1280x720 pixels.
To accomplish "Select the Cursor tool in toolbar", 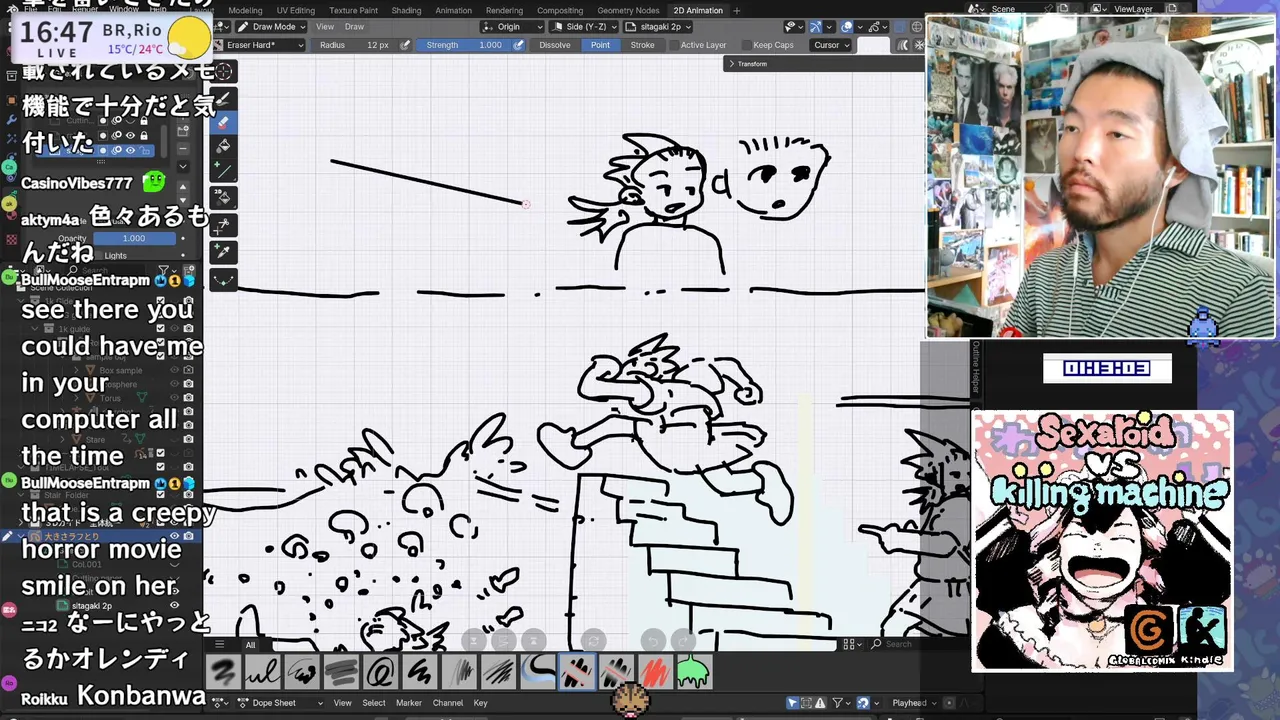I will tap(223, 72).
